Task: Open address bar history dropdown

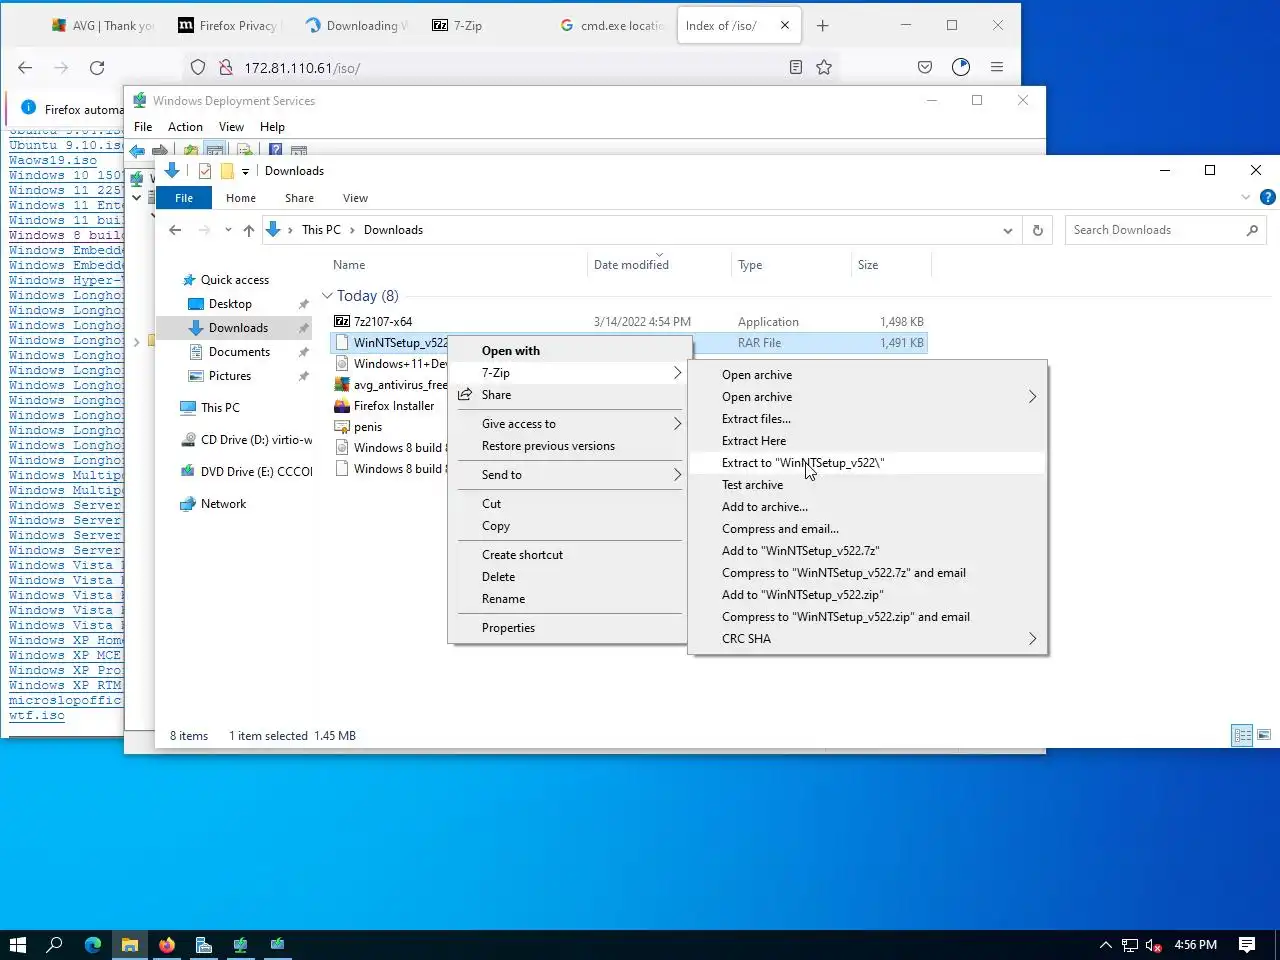Action: [x=1007, y=230]
